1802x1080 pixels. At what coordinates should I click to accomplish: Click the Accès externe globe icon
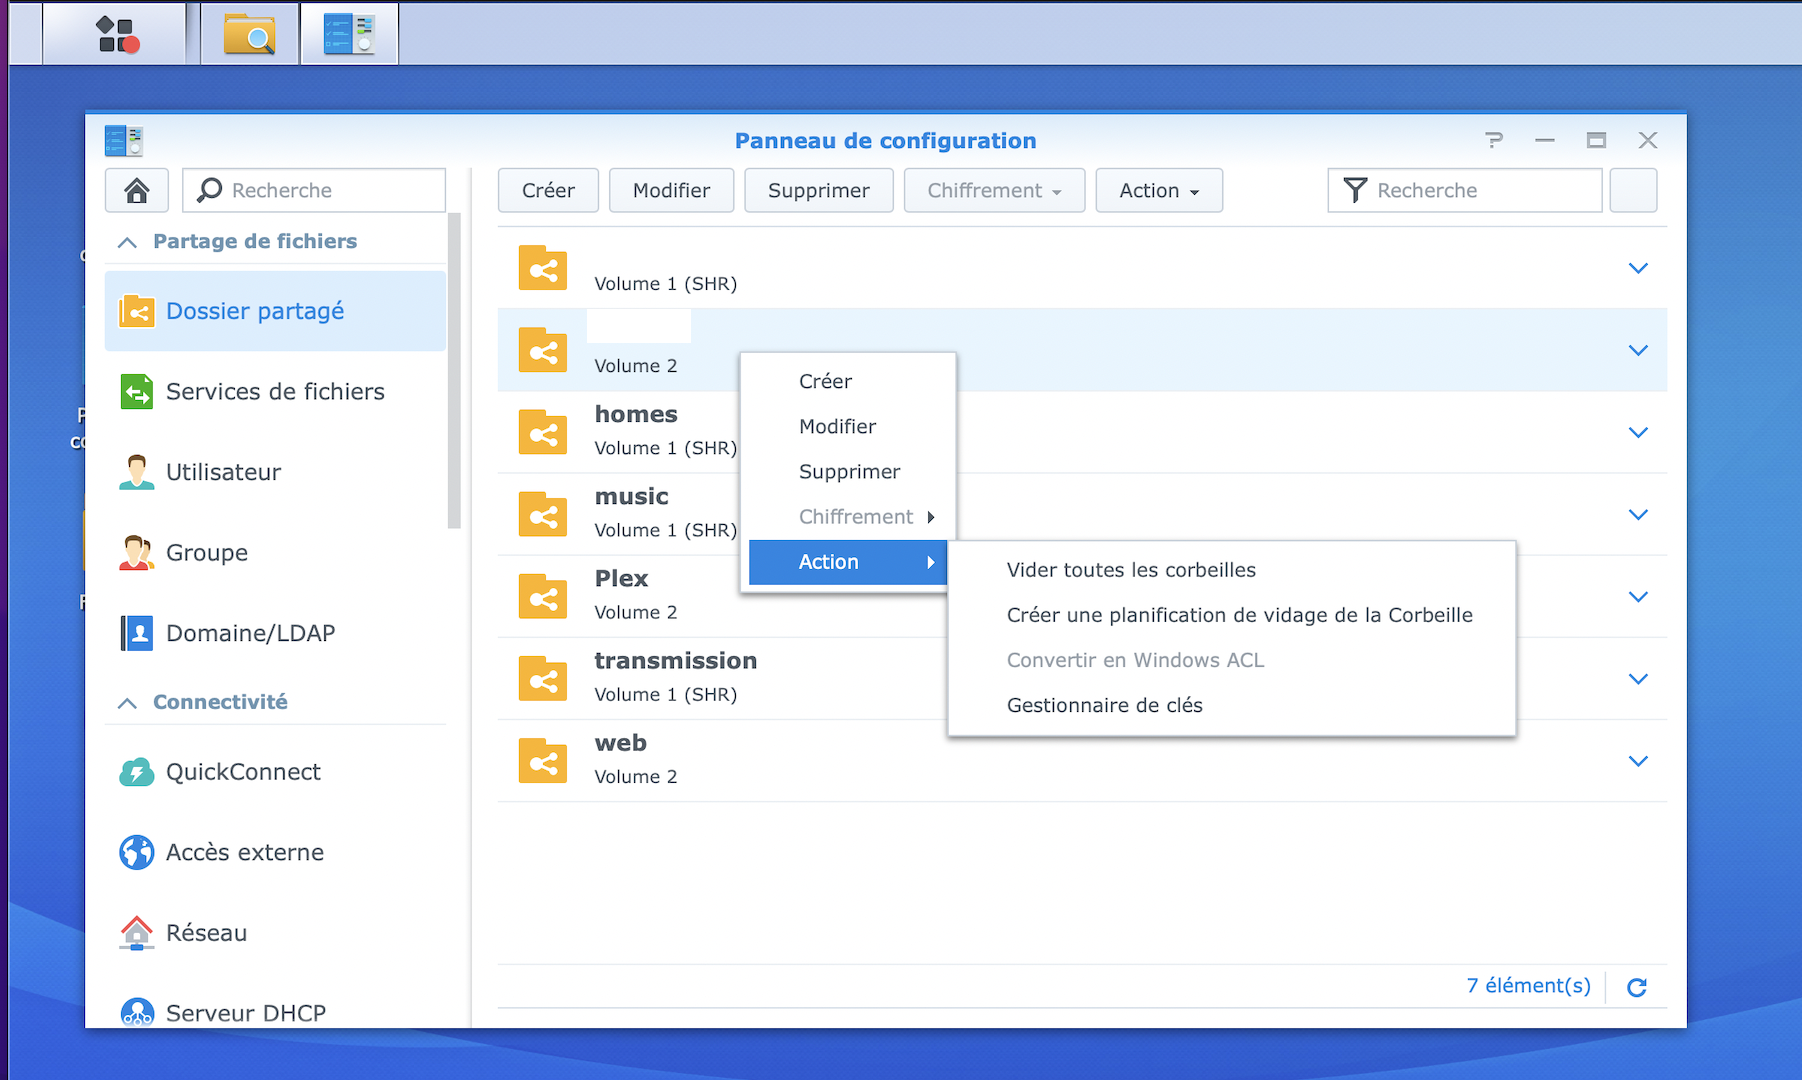[x=137, y=852]
